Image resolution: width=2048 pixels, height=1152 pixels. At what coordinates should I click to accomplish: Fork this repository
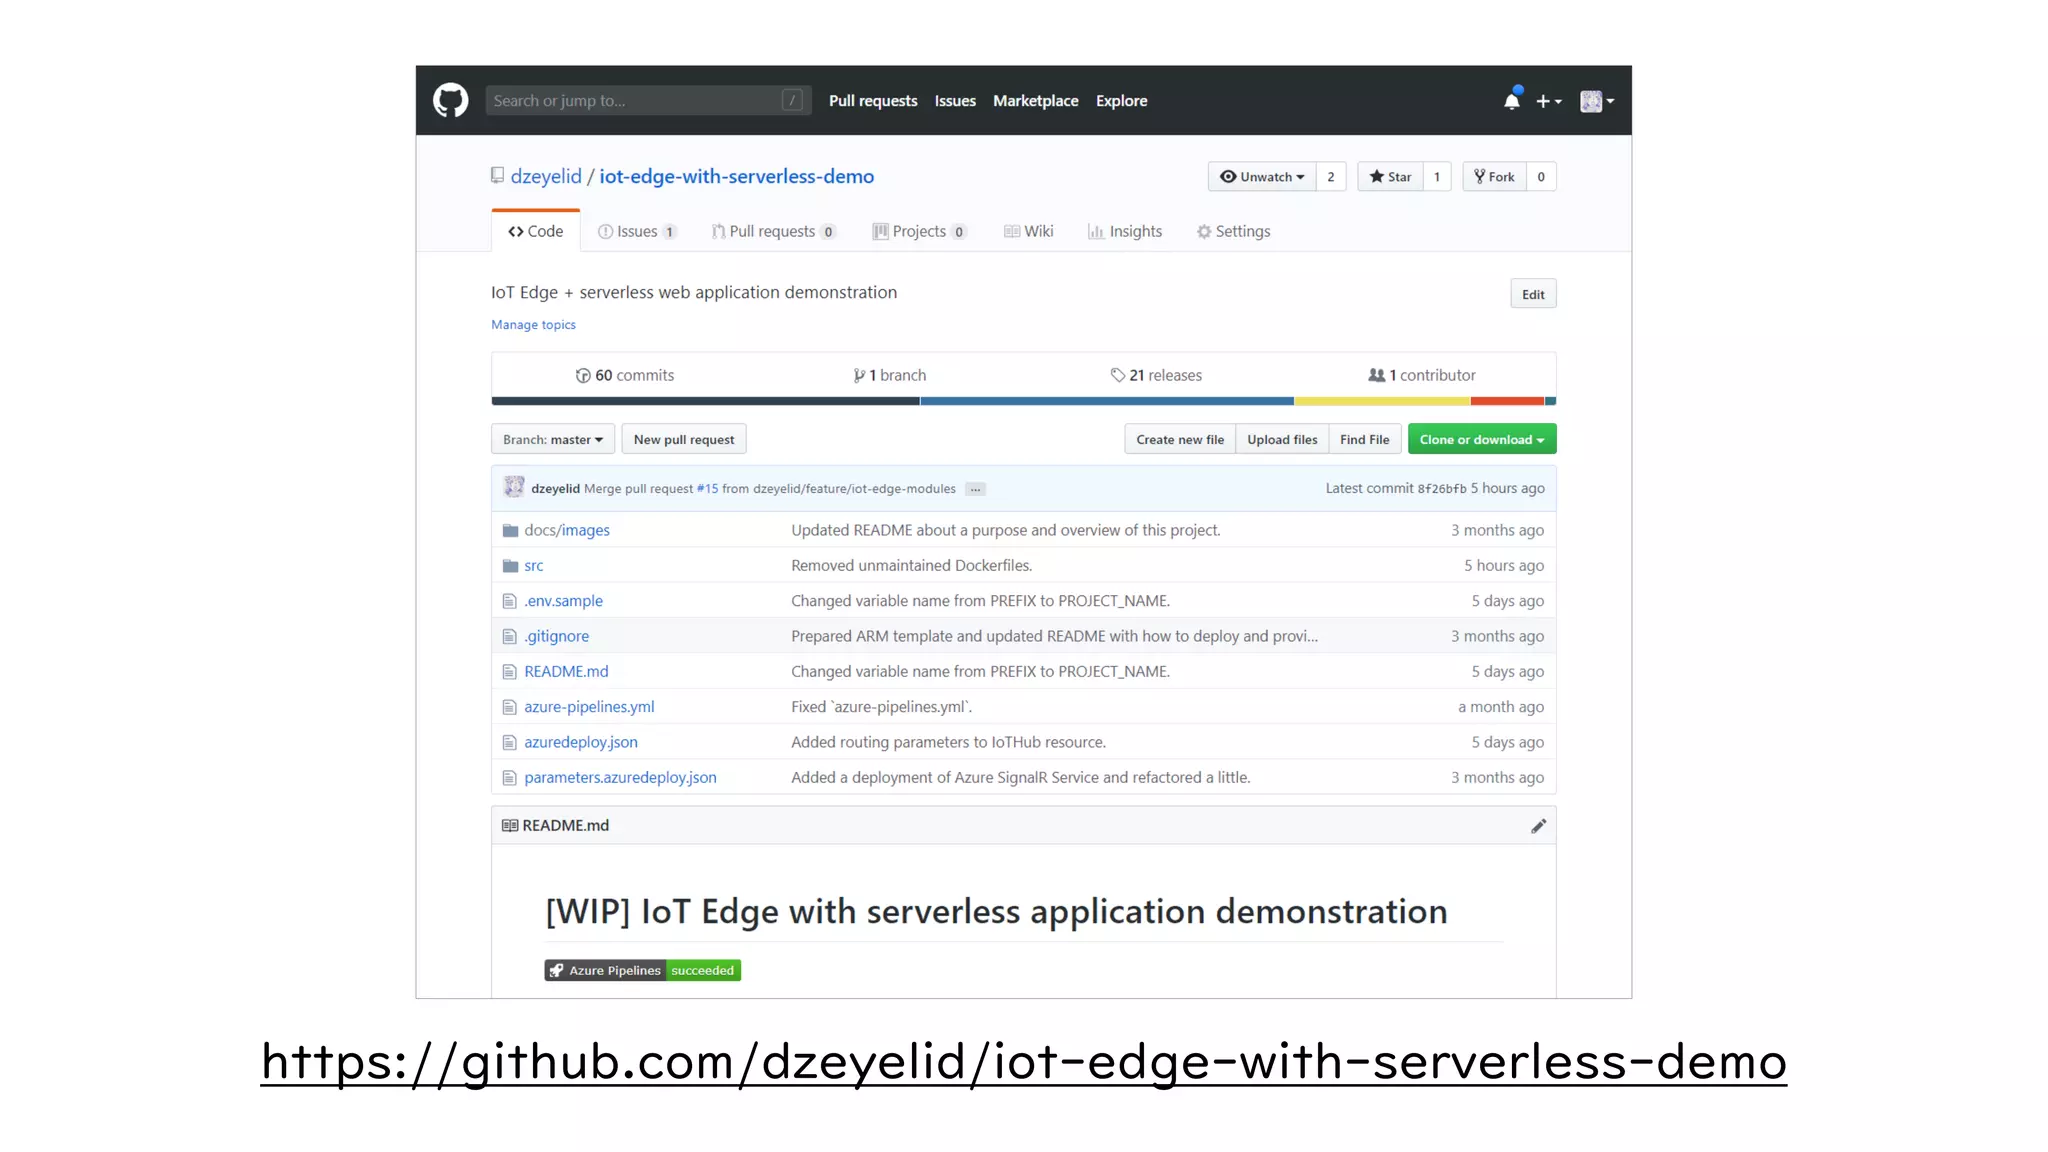[x=1494, y=177]
